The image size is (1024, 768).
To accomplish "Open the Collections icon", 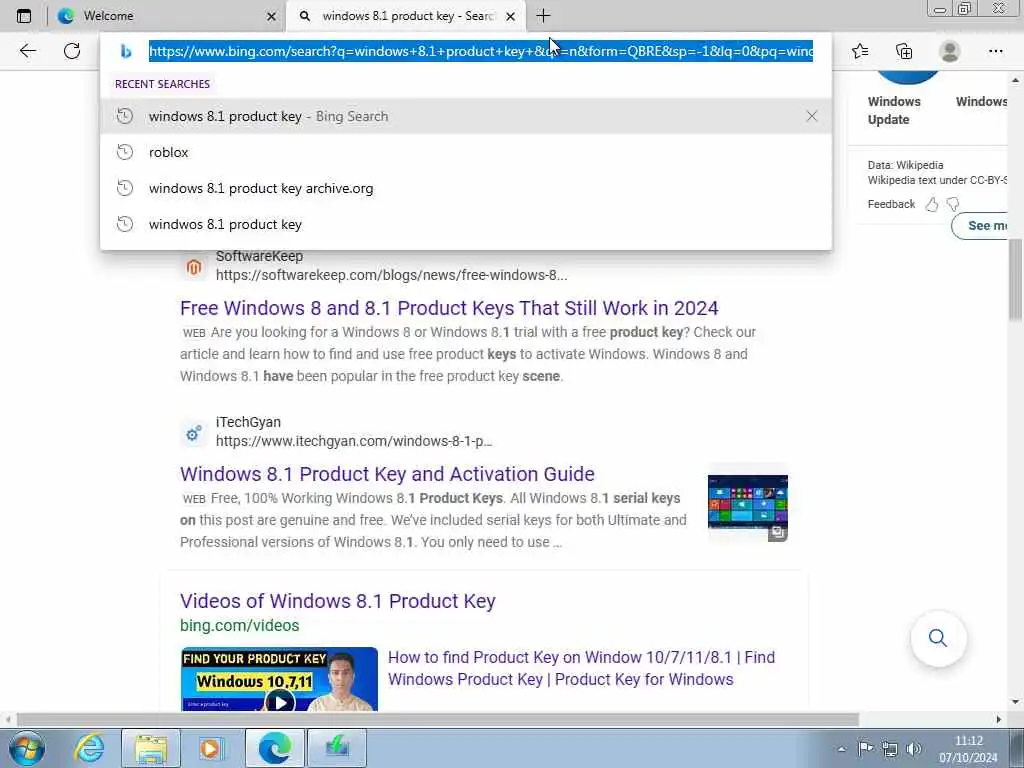I will tap(904, 51).
